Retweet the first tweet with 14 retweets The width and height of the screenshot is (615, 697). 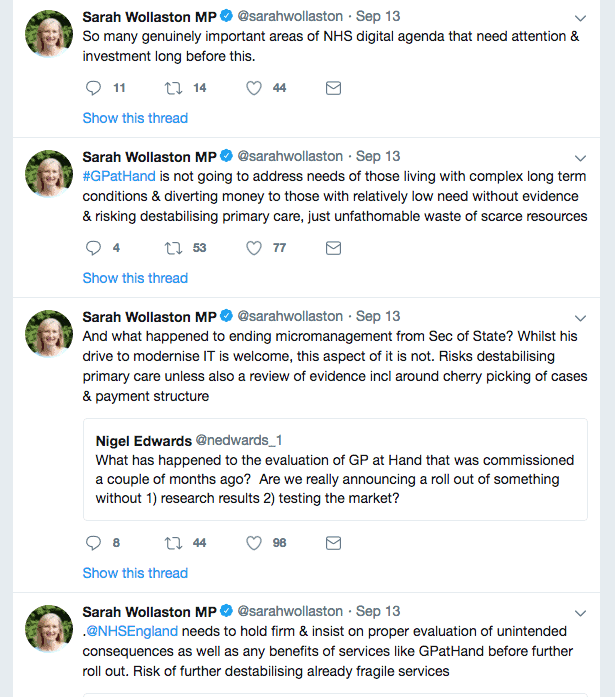click(x=173, y=88)
